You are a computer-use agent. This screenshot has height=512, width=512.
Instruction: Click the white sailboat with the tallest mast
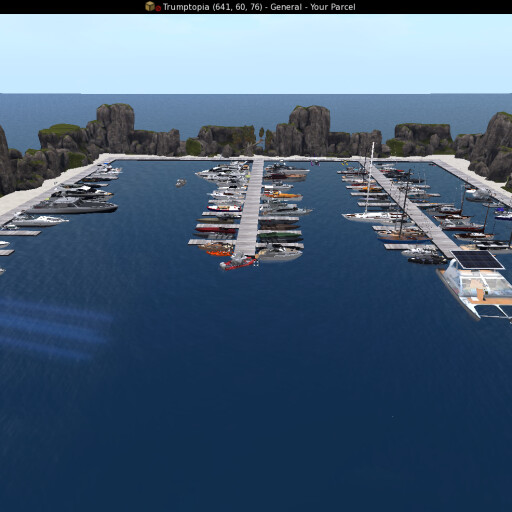point(372,215)
